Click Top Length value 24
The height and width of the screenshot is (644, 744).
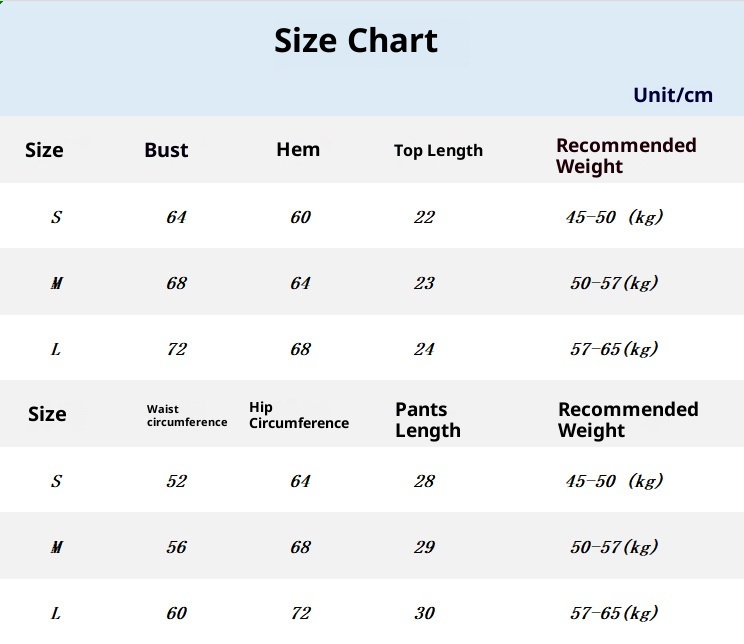click(424, 349)
